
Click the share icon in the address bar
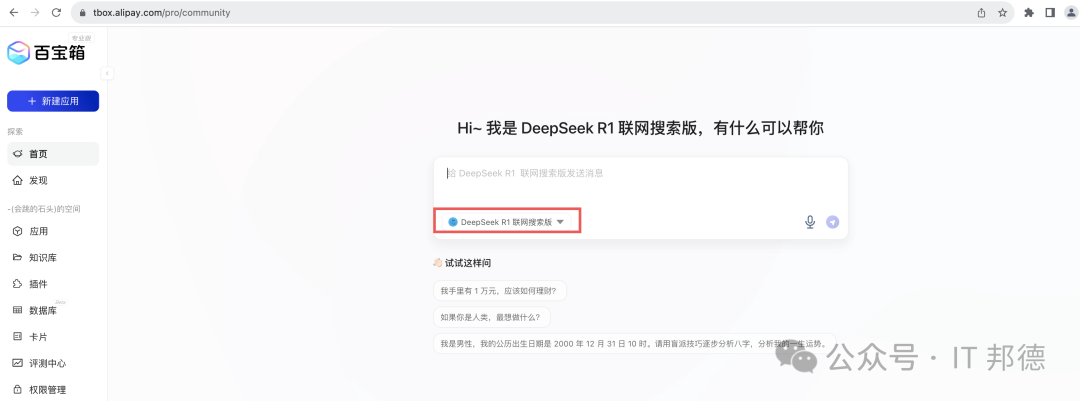(x=981, y=12)
